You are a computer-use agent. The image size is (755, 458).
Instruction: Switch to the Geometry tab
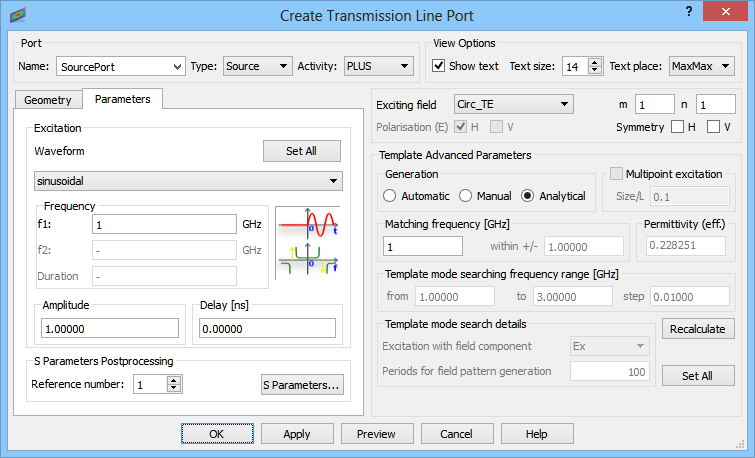coord(48,100)
